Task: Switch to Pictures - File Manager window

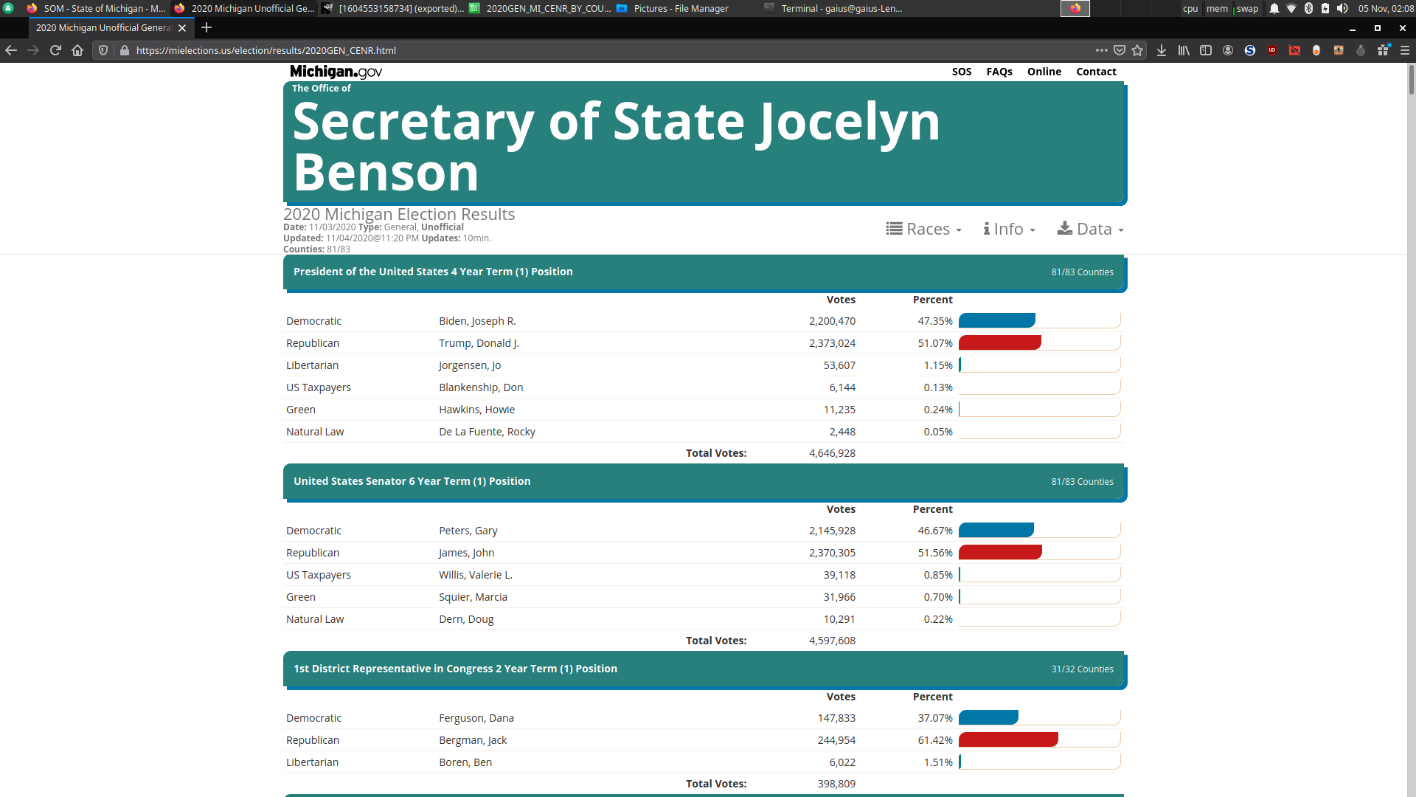Action: click(672, 8)
